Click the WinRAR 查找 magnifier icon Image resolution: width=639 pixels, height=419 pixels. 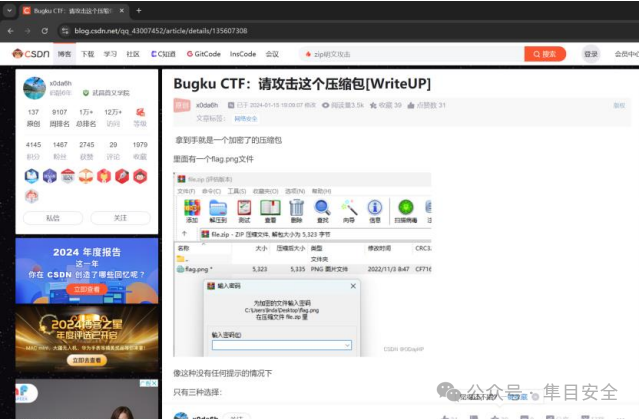coord(322,211)
